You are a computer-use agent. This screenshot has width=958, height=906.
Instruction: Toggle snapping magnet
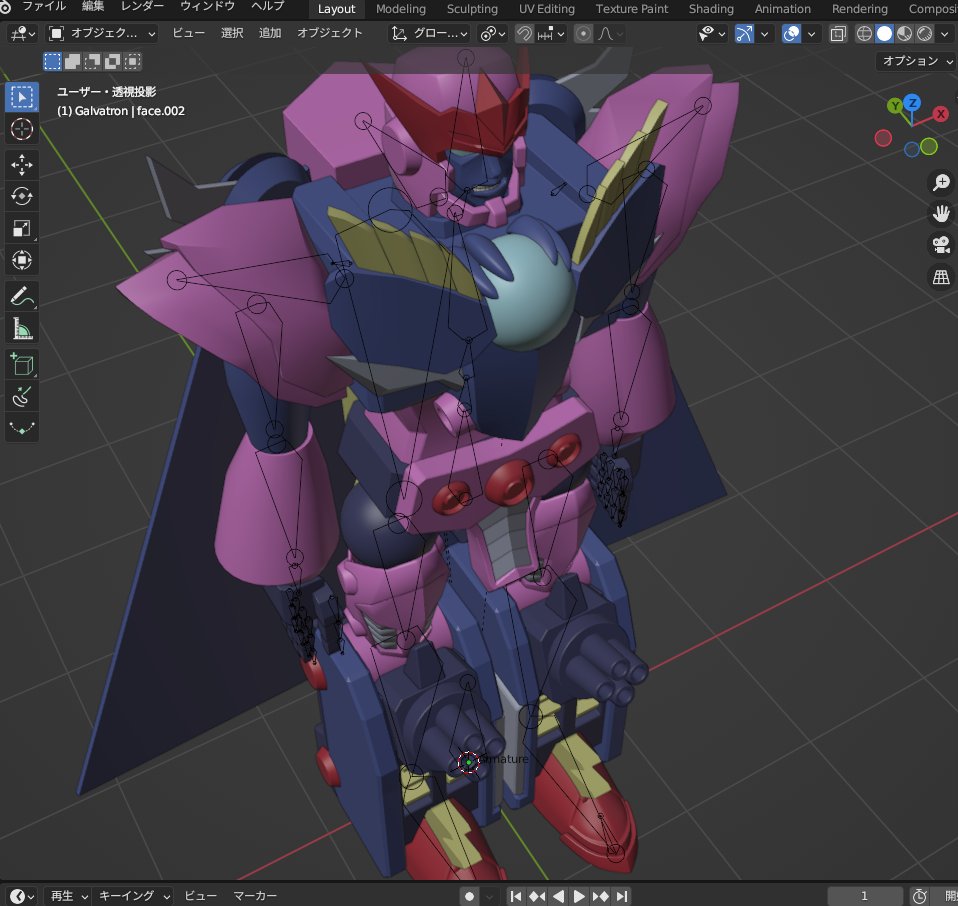click(x=524, y=34)
